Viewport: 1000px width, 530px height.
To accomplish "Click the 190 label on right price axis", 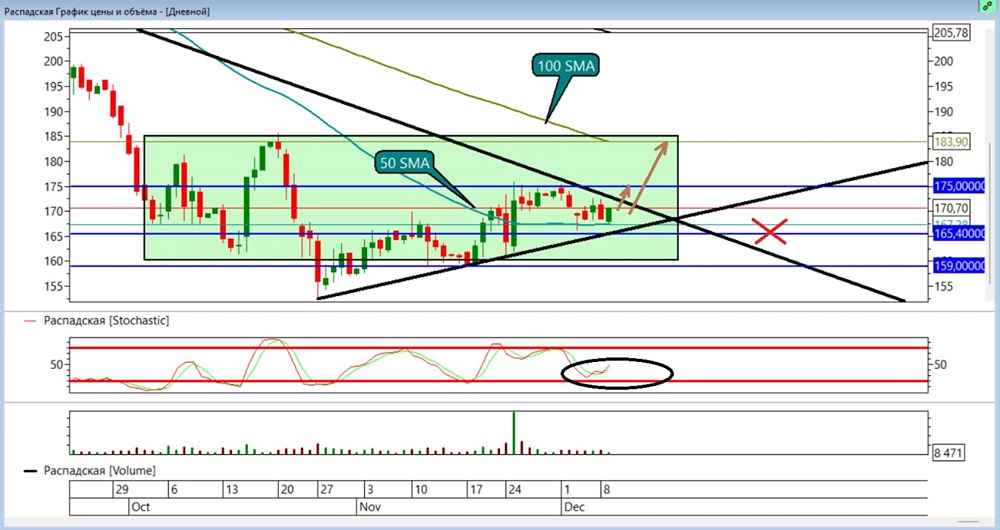I will (944, 112).
